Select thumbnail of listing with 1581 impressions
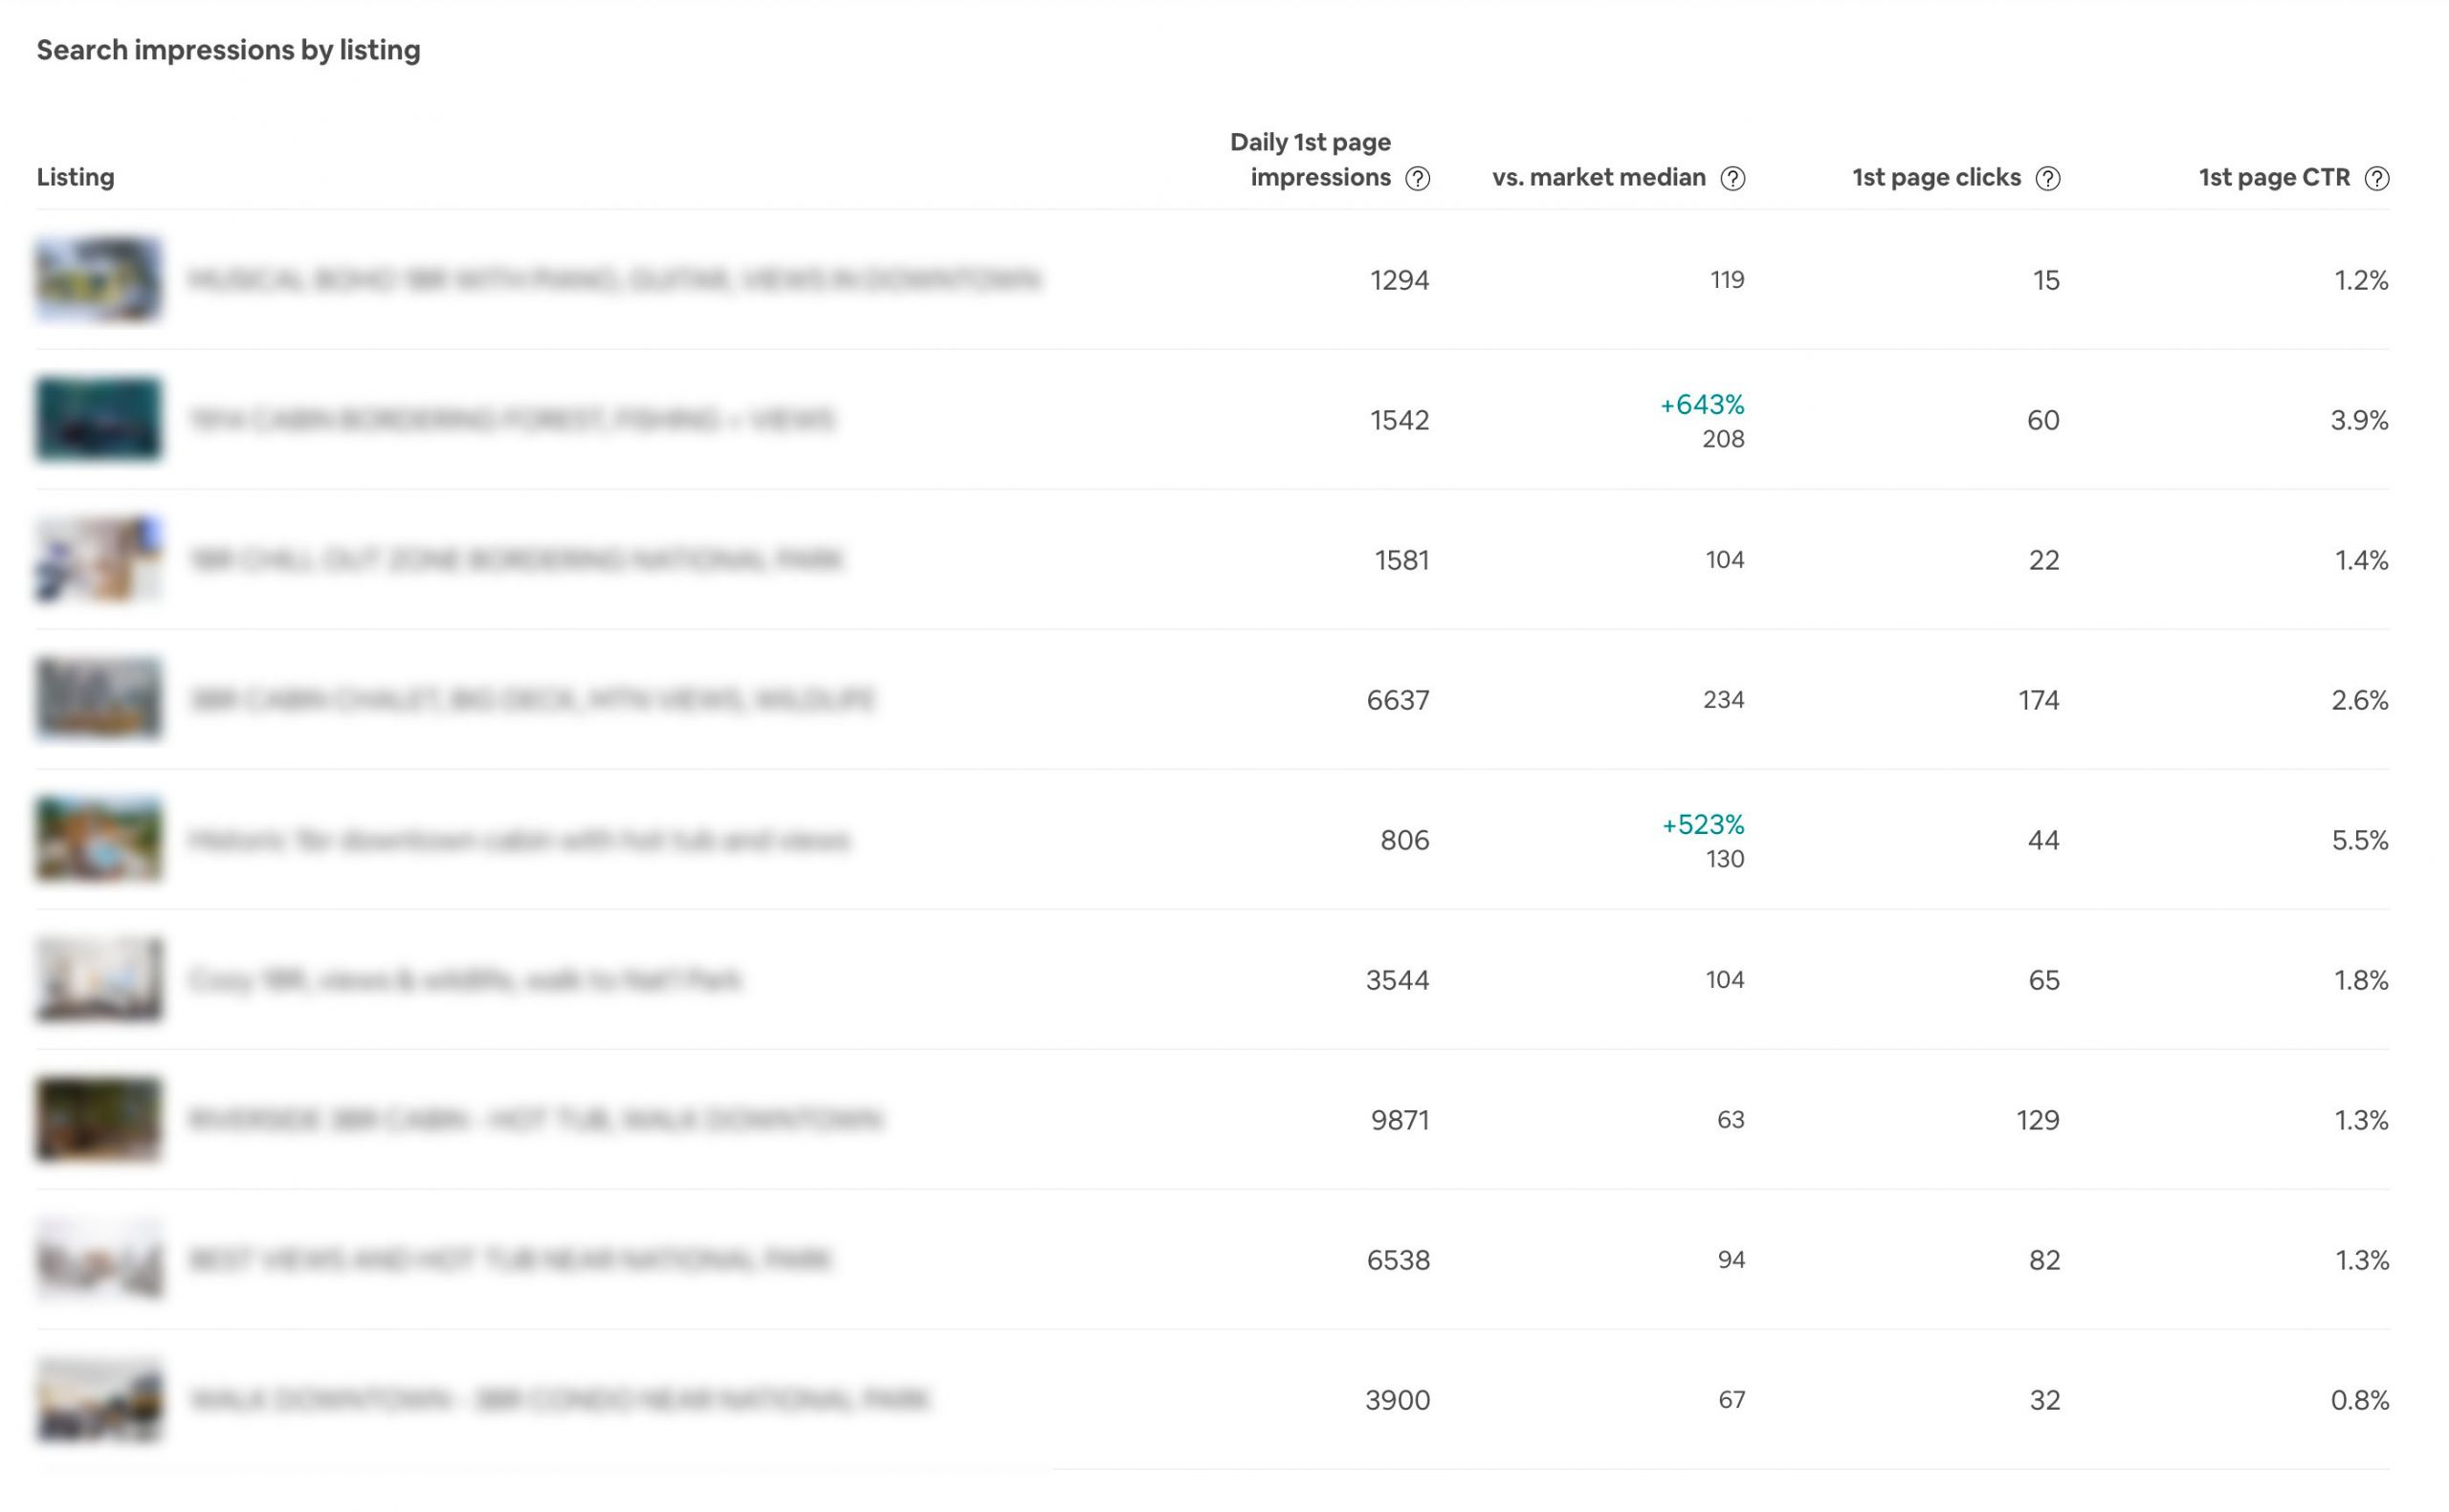Screen dimensions: 2449x1512 pyautogui.click(x=98, y=559)
